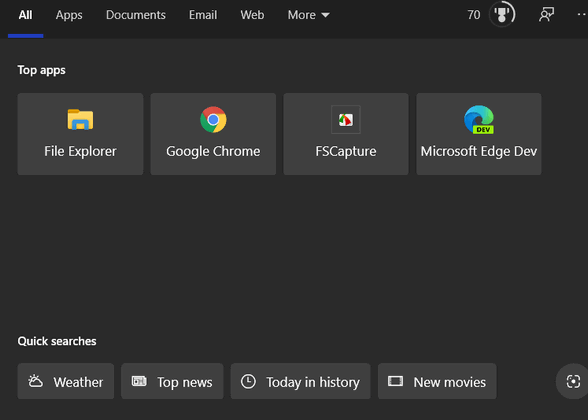Click the screenshot search icon

coord(573,381)
